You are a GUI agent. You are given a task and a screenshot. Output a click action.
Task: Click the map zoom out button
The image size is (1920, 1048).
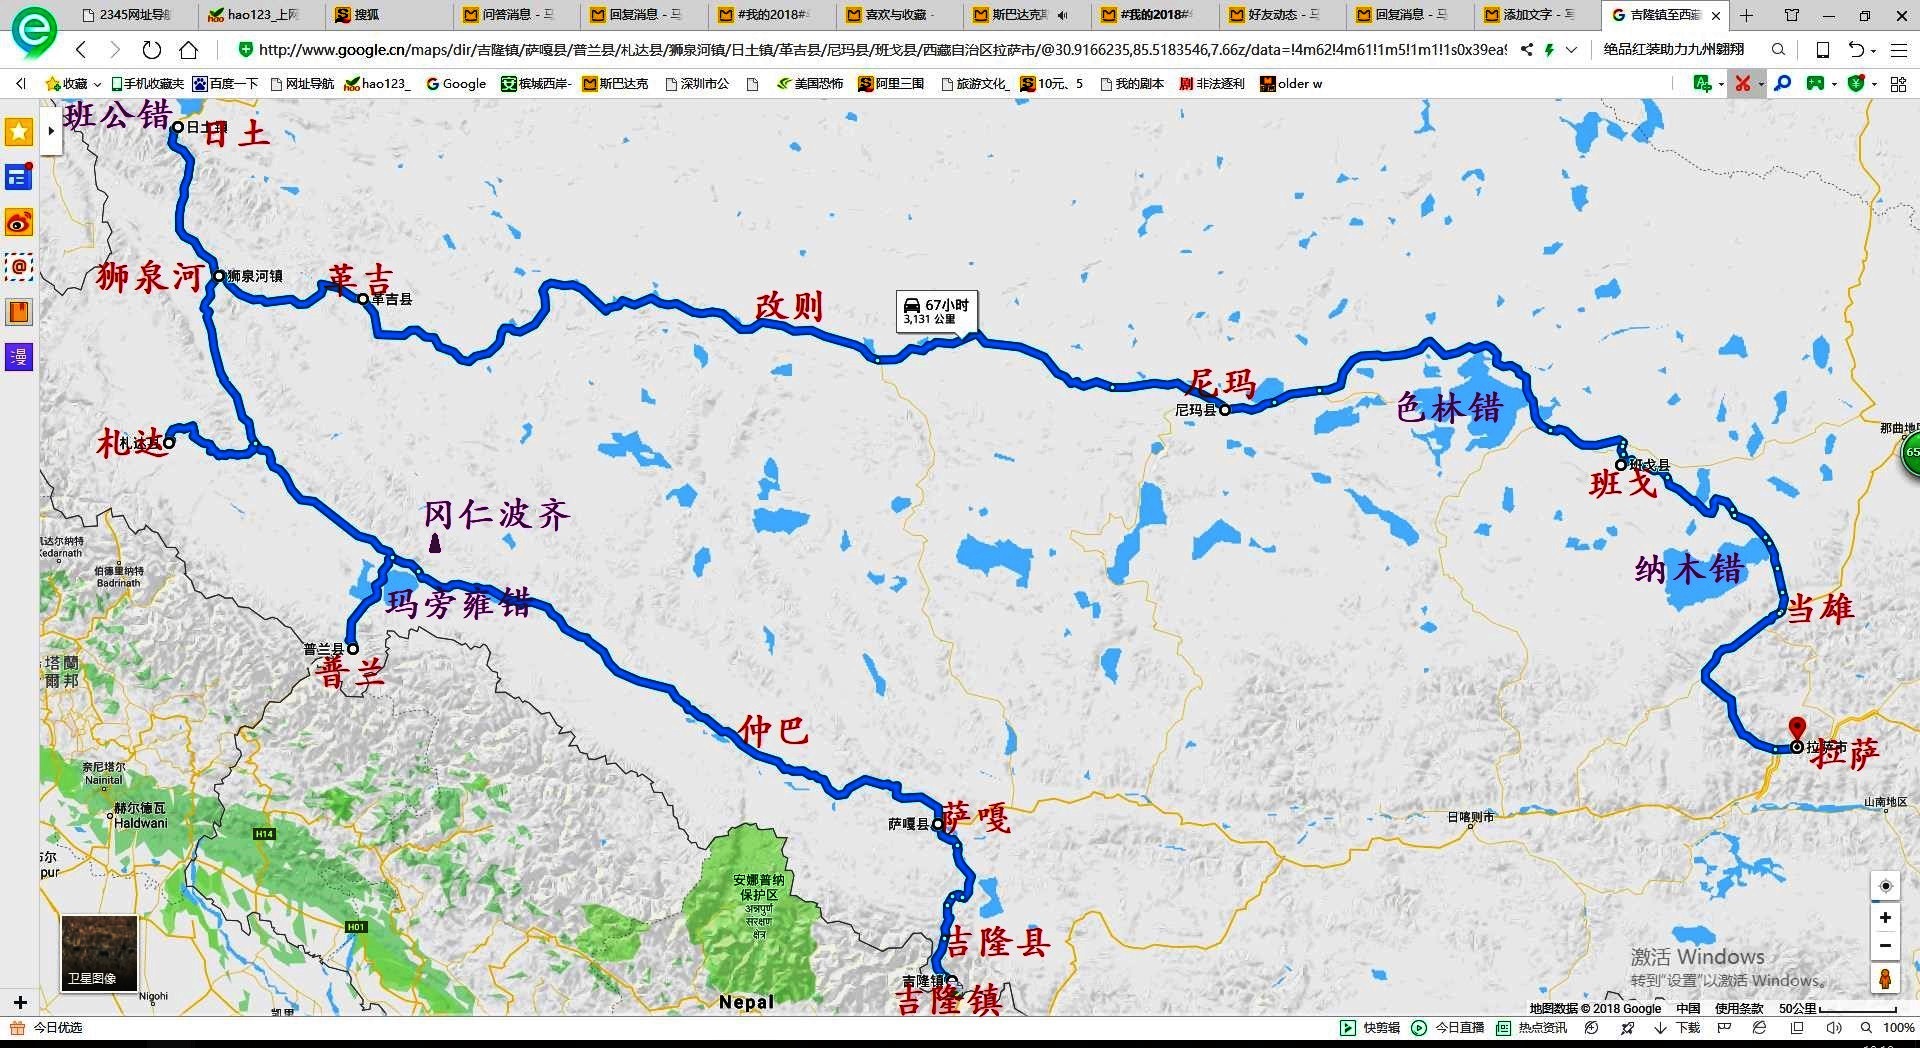tap(1885, 946)
